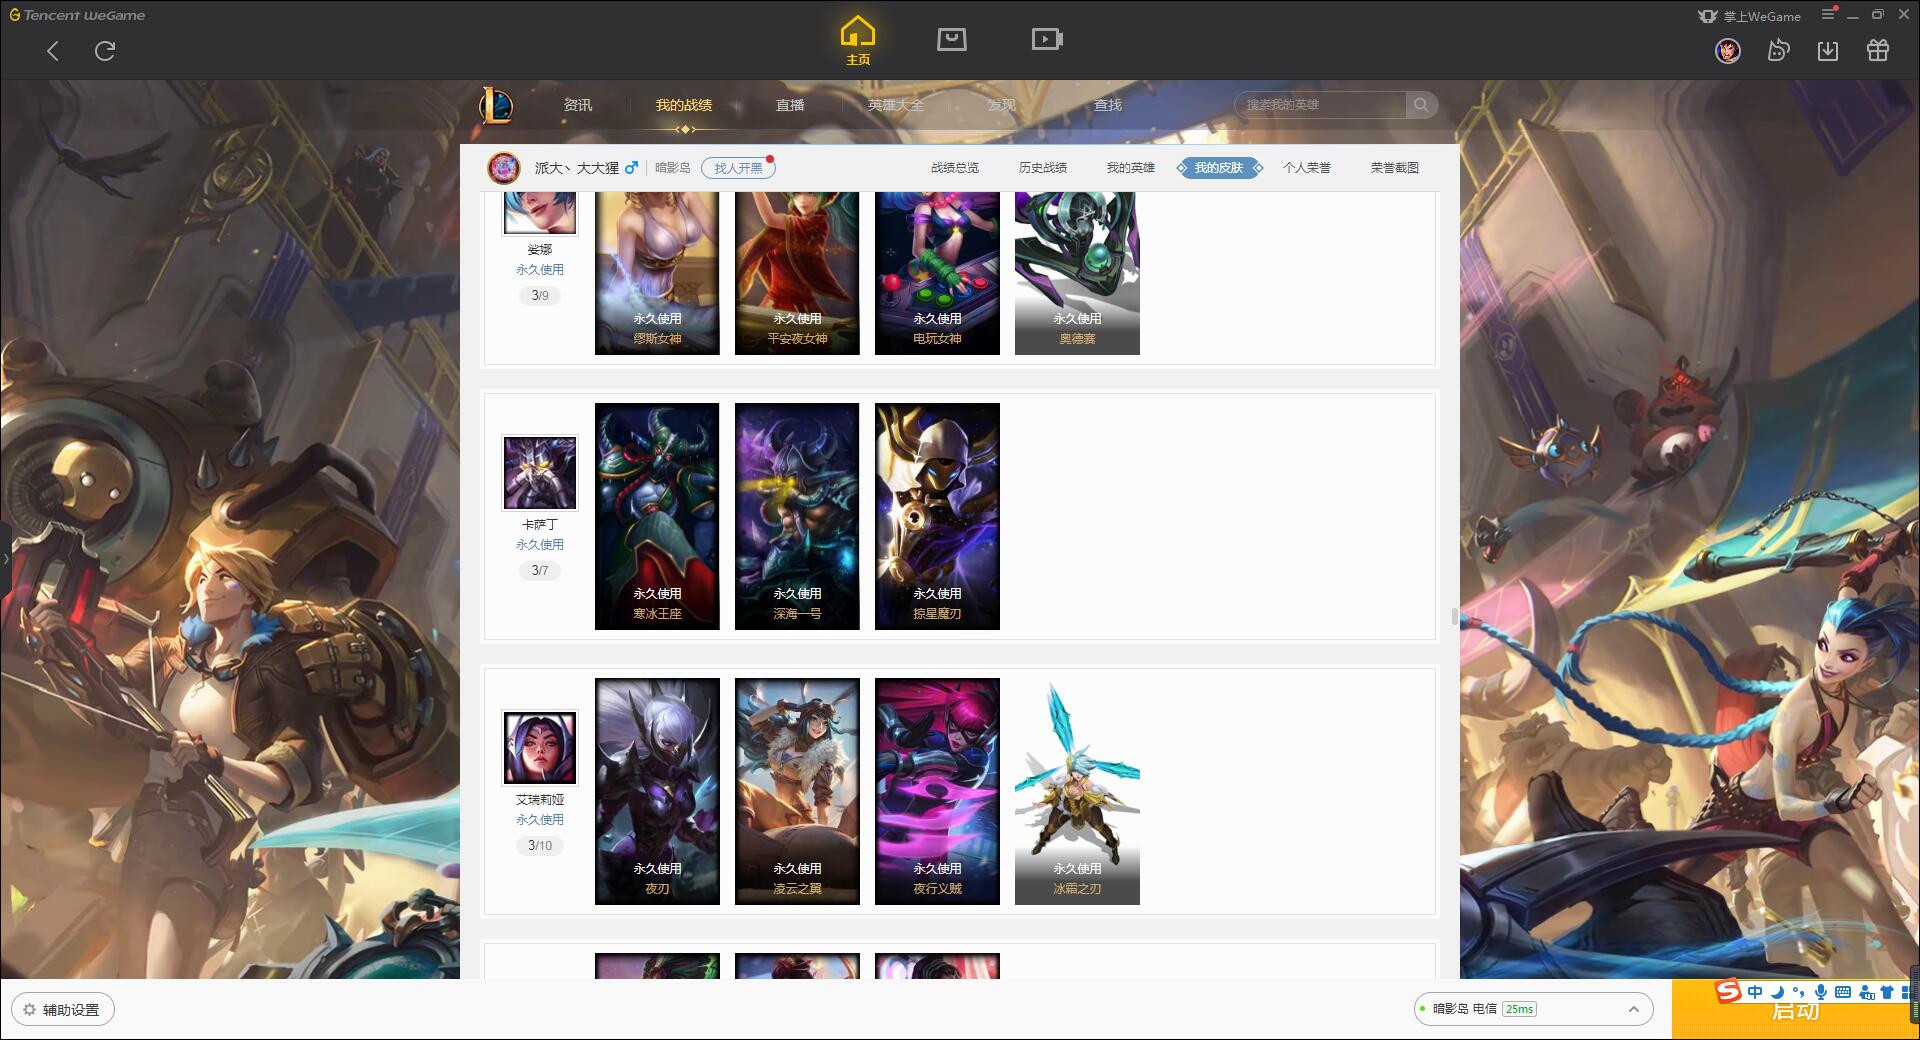Open Sogou skin shirt icon
The image size is (1920, 1040).
[1887, 992]
